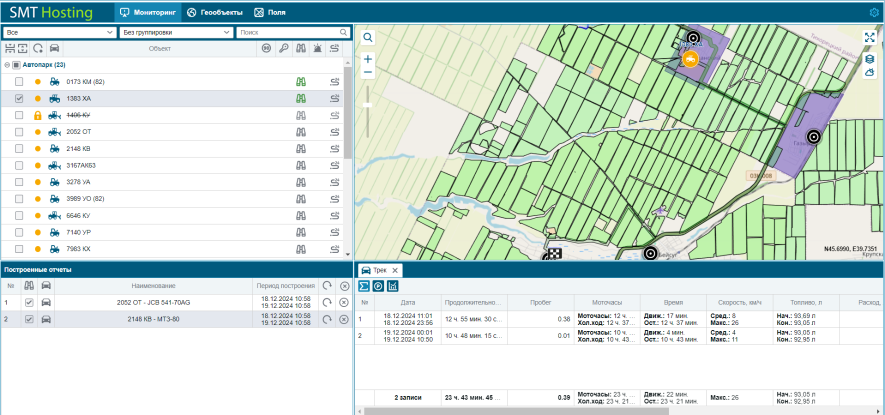Click green binoculars for 0173 KM (82)
Viewport: 885px width, 415px height.
[x=299, y=82]
